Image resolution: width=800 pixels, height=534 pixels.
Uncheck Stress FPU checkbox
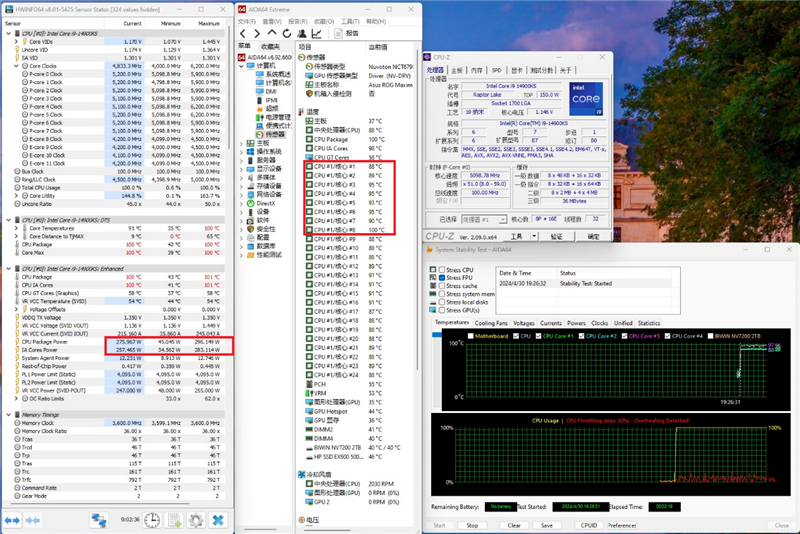point(442,278)
